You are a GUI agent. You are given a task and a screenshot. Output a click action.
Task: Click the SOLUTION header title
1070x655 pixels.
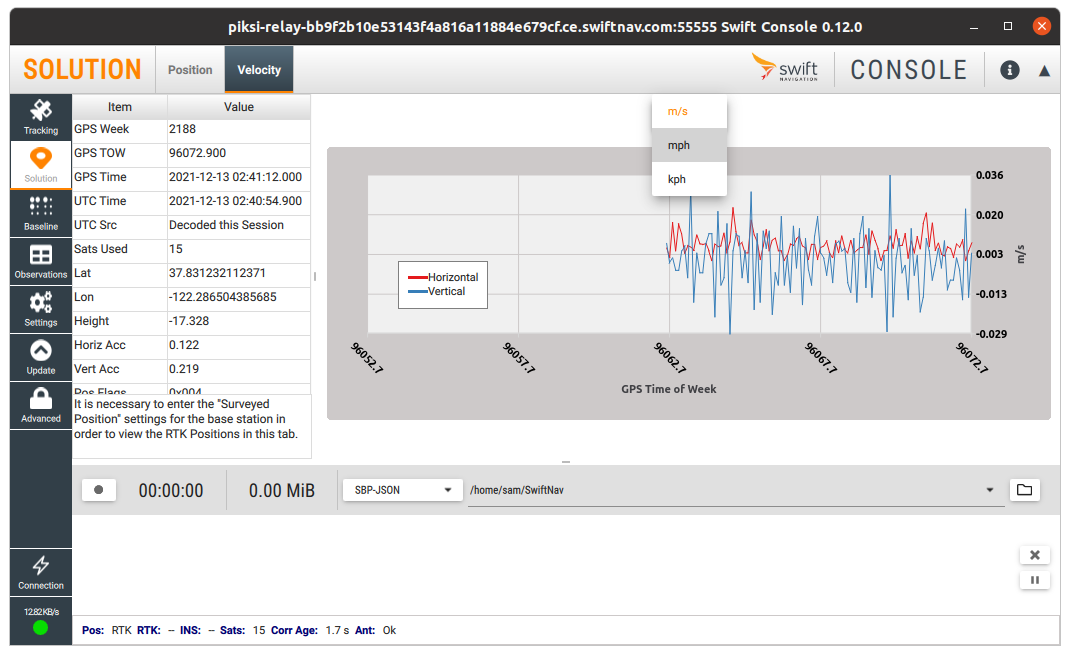click(83, 70)
